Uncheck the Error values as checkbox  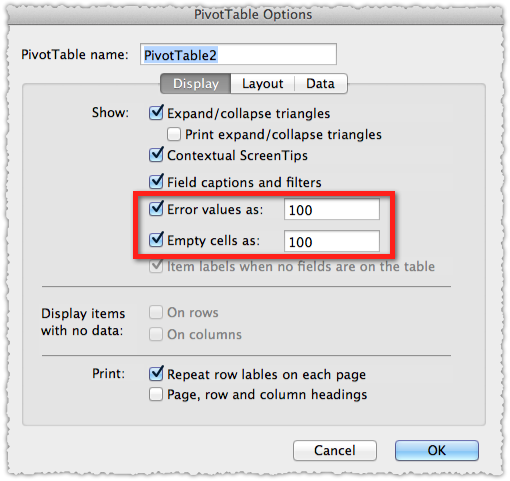coord(156,209)
